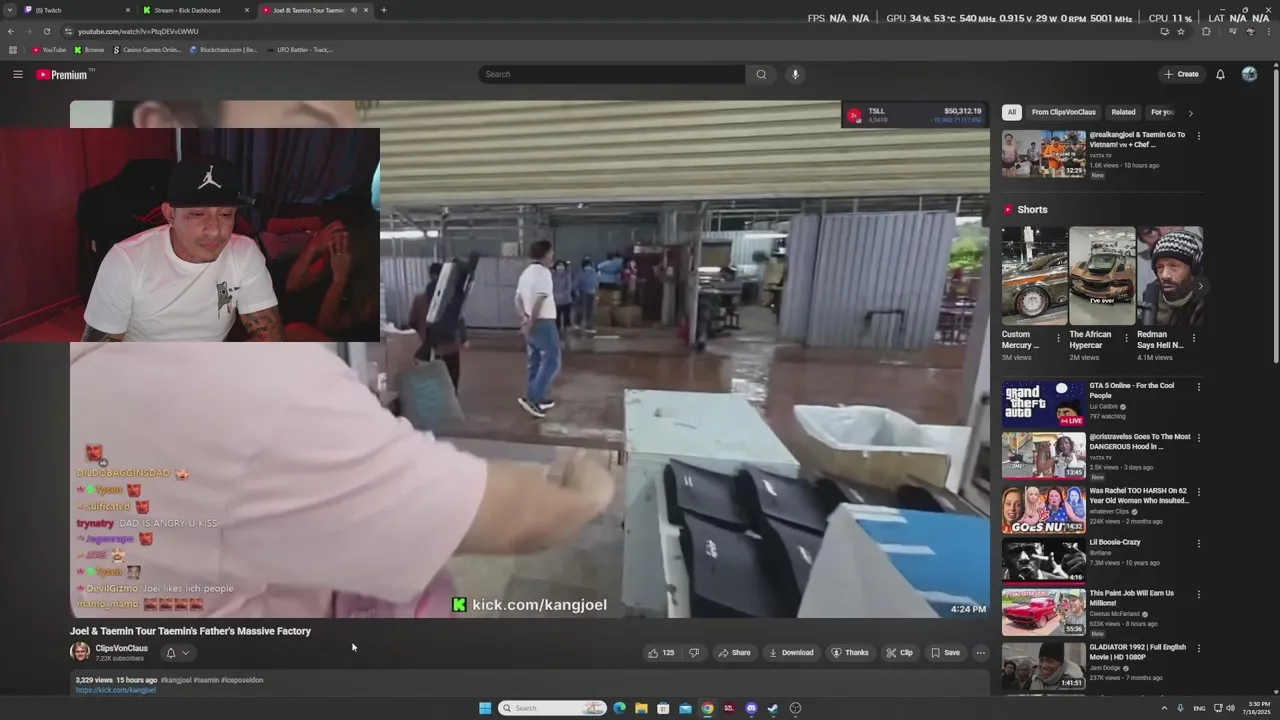Bookmark this page with star icon
Image resolution: width=1280 pixels, height=720 pixels.
(x=1181, y=31)
